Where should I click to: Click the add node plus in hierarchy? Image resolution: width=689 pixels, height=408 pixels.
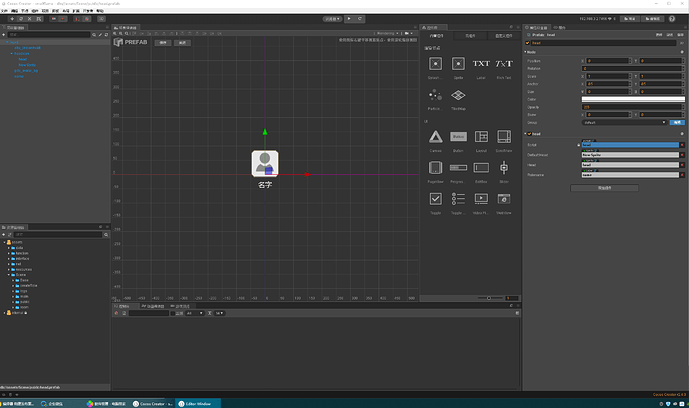tap(4, 35)
